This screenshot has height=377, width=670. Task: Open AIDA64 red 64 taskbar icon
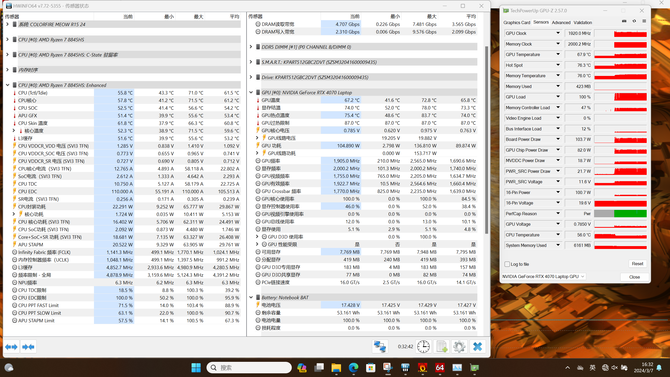[x=440, y=368]
